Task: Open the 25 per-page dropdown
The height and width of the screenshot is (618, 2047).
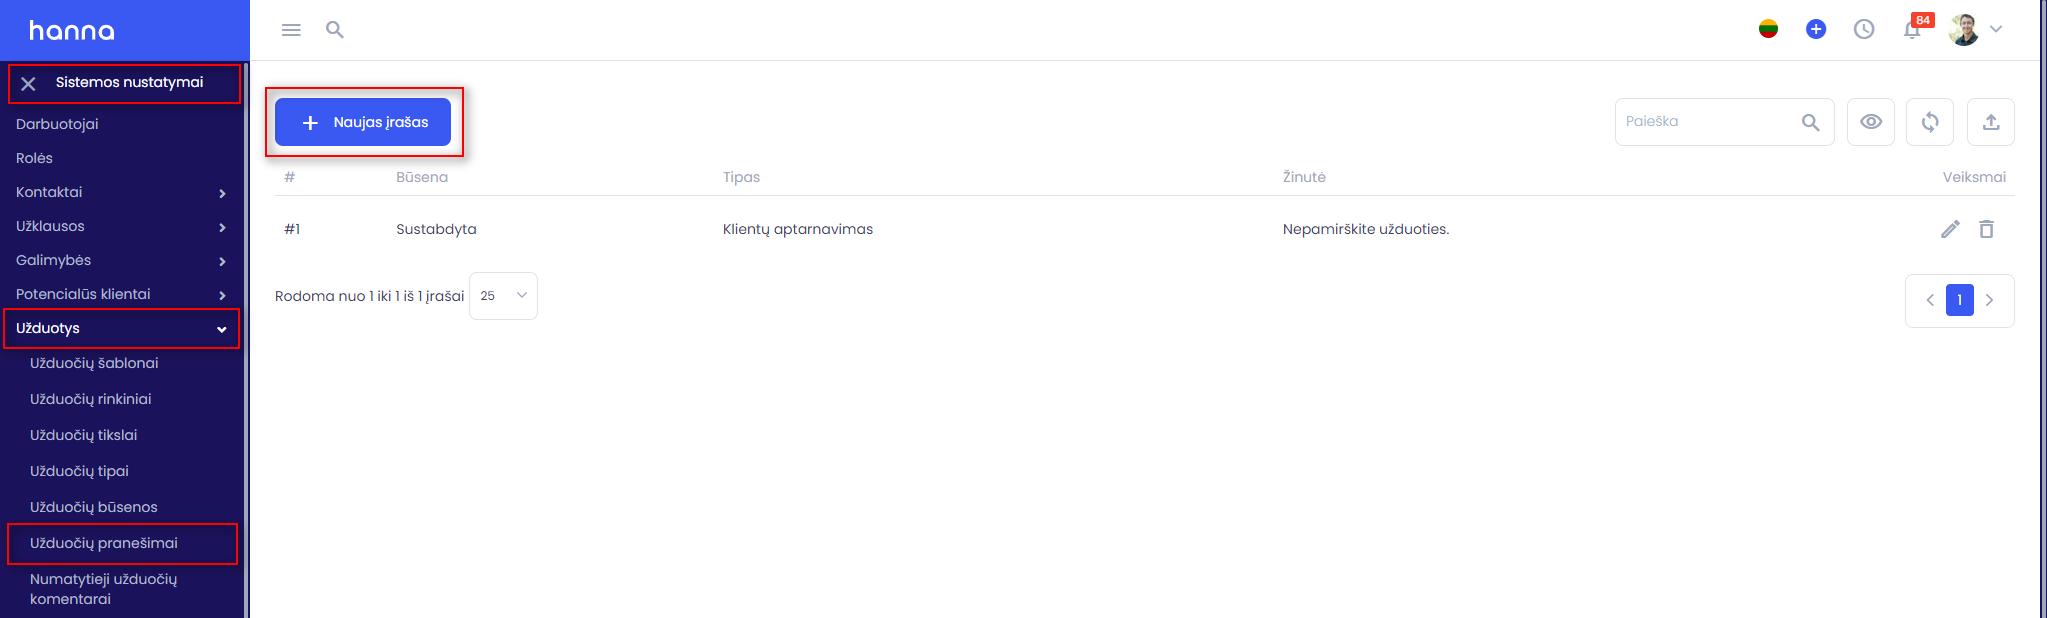Action: click(x=503, y=296)
